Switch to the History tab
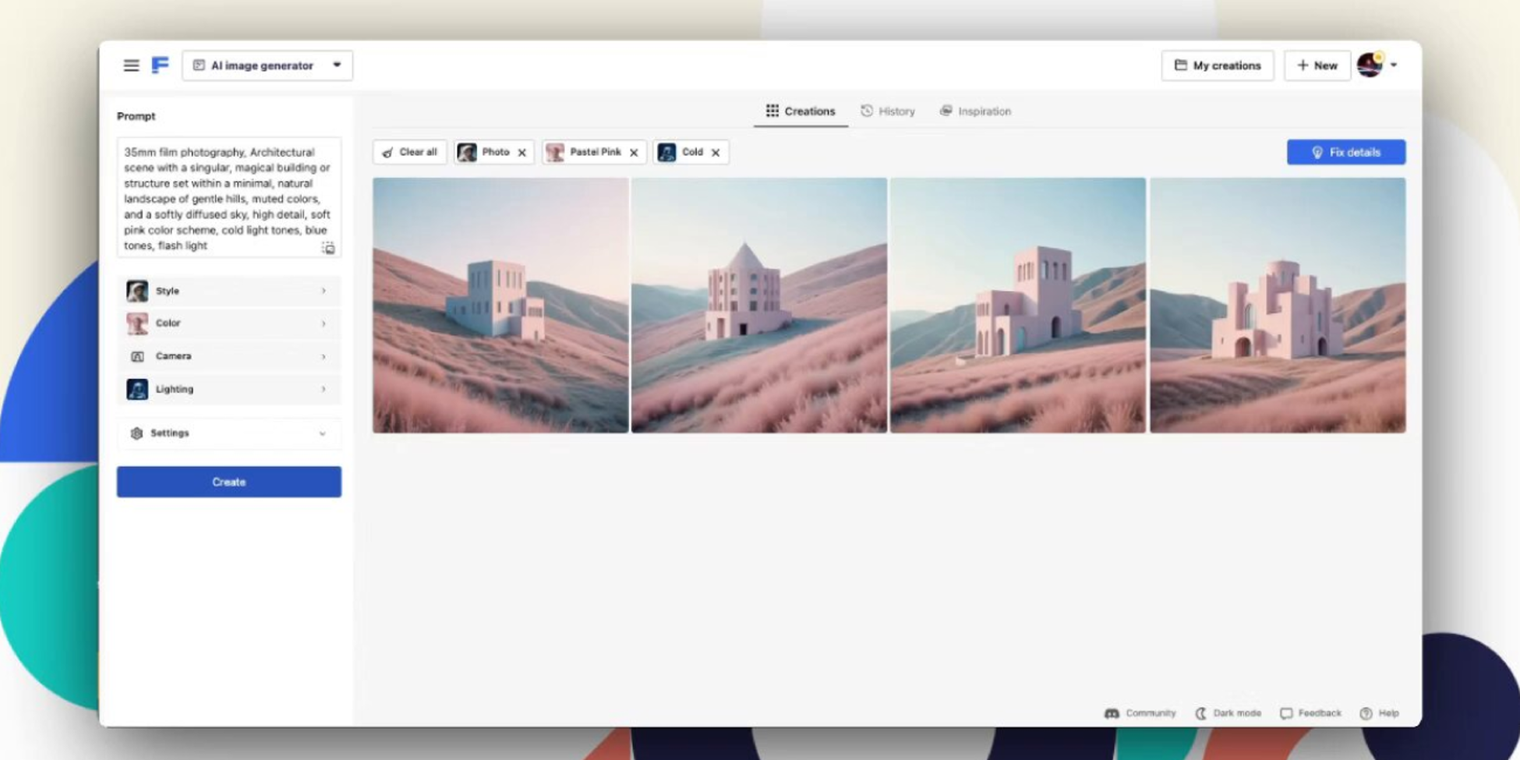The width and height of the screenshot is (1520, 760). tap(888, 111)
